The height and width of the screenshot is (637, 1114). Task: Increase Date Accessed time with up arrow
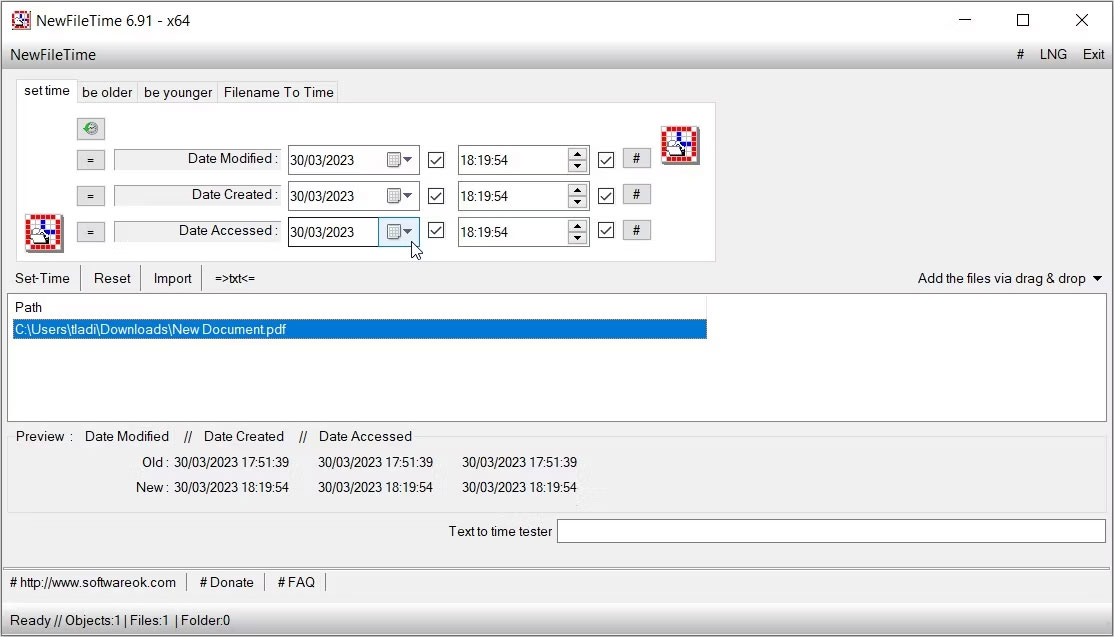pos(578,226)
